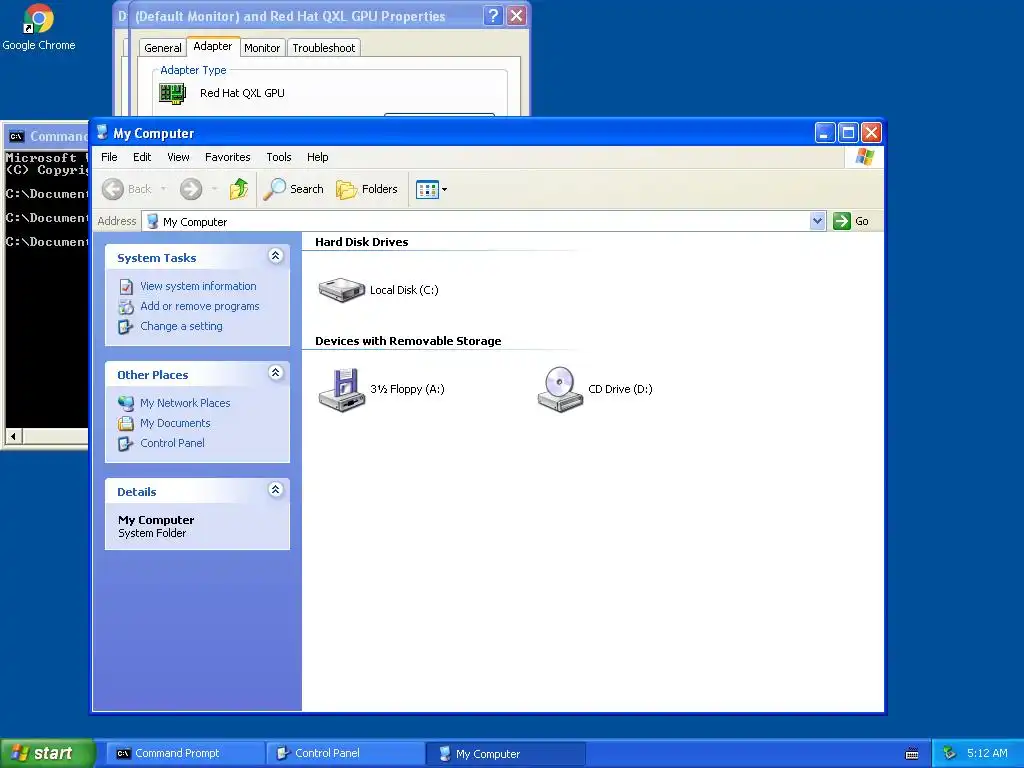Click View system information link

click(x=198, y=286)
